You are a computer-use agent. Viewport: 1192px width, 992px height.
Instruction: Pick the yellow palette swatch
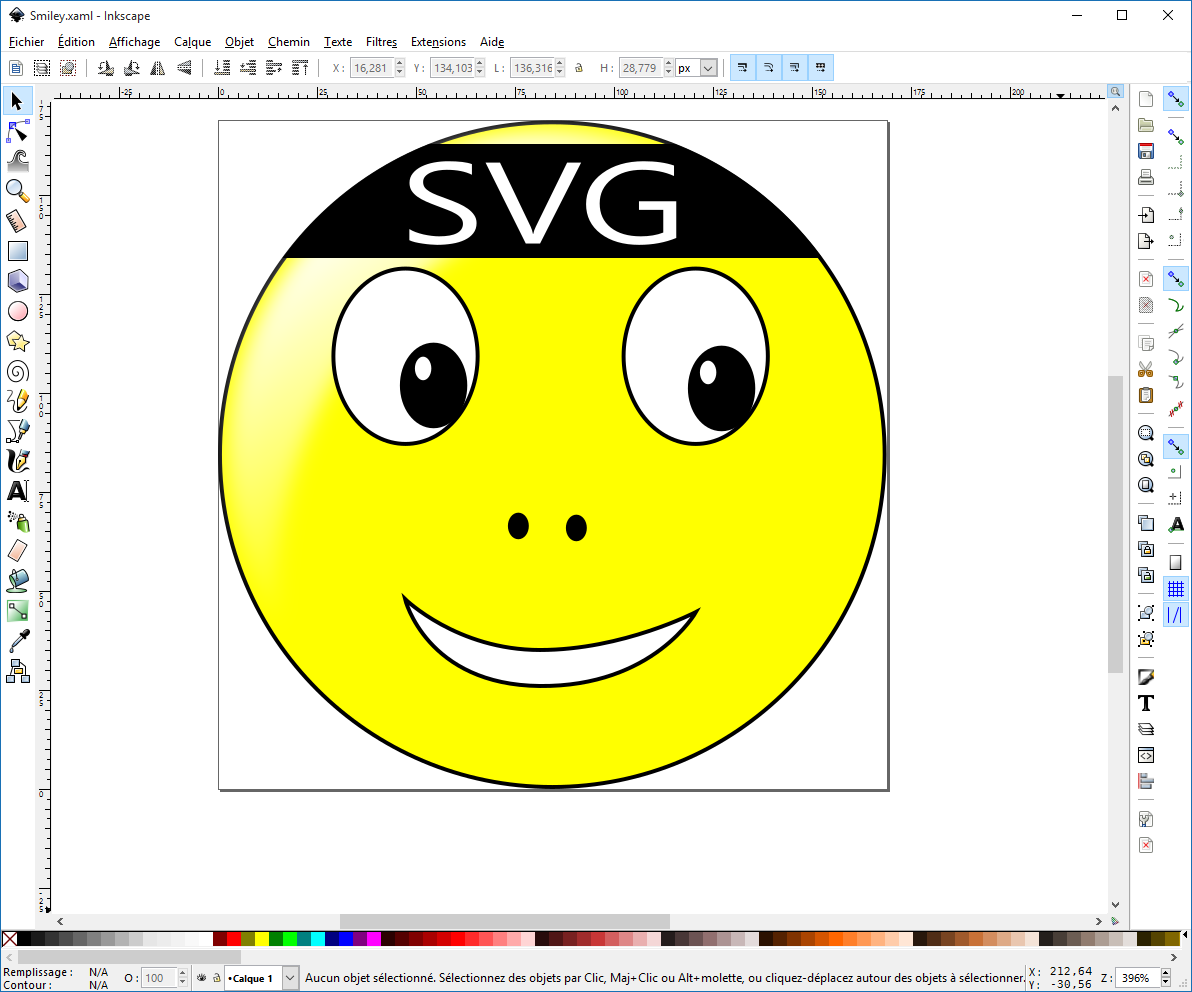click(x=262, y=940)
